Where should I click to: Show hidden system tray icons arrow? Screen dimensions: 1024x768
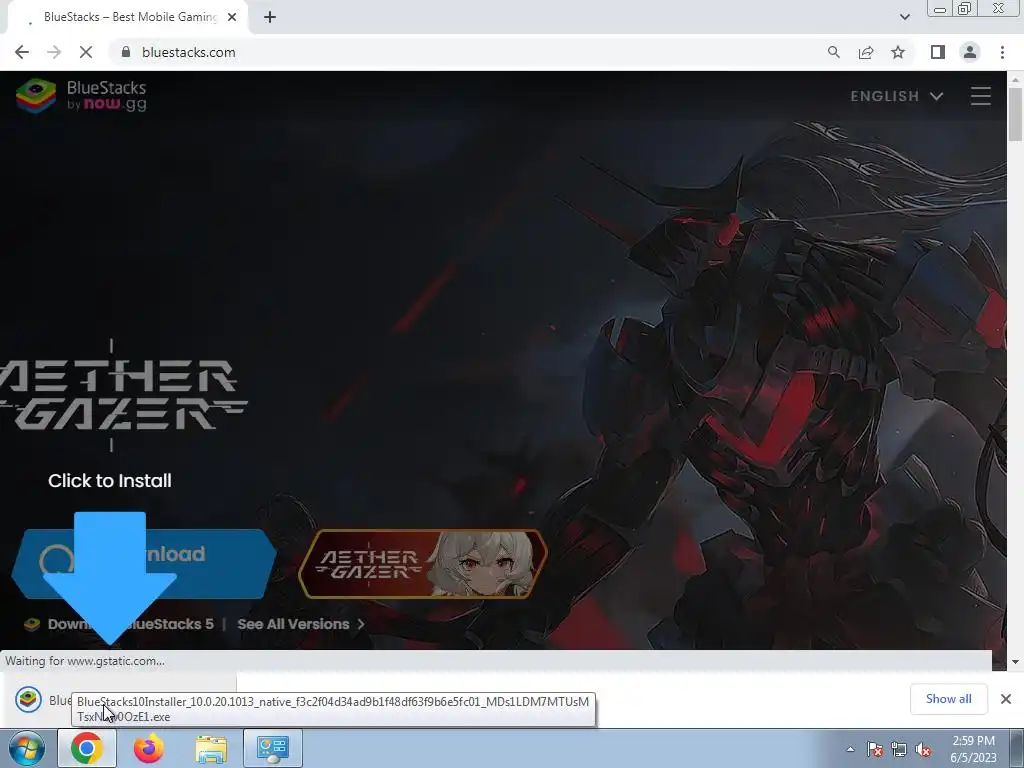pos(850,749)
